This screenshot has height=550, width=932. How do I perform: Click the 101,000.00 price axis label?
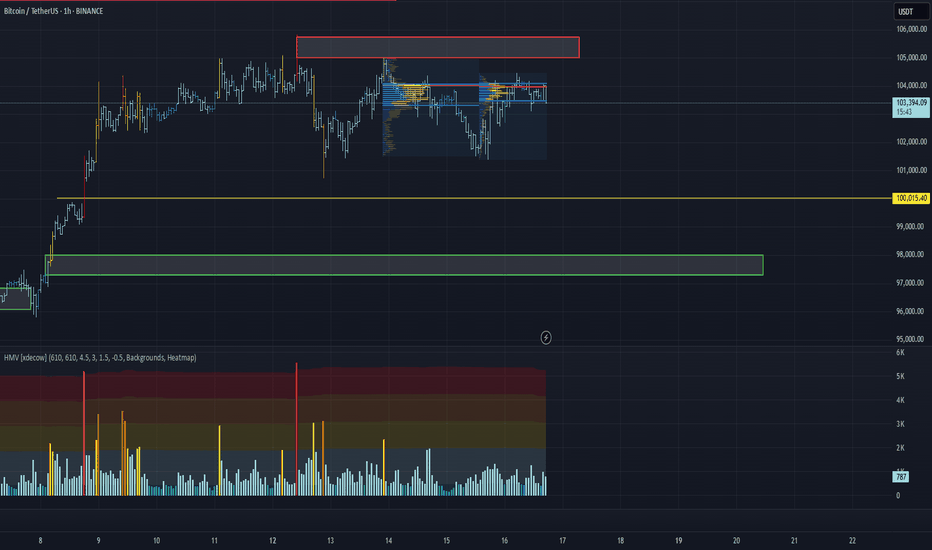click(x=911, y=171)
